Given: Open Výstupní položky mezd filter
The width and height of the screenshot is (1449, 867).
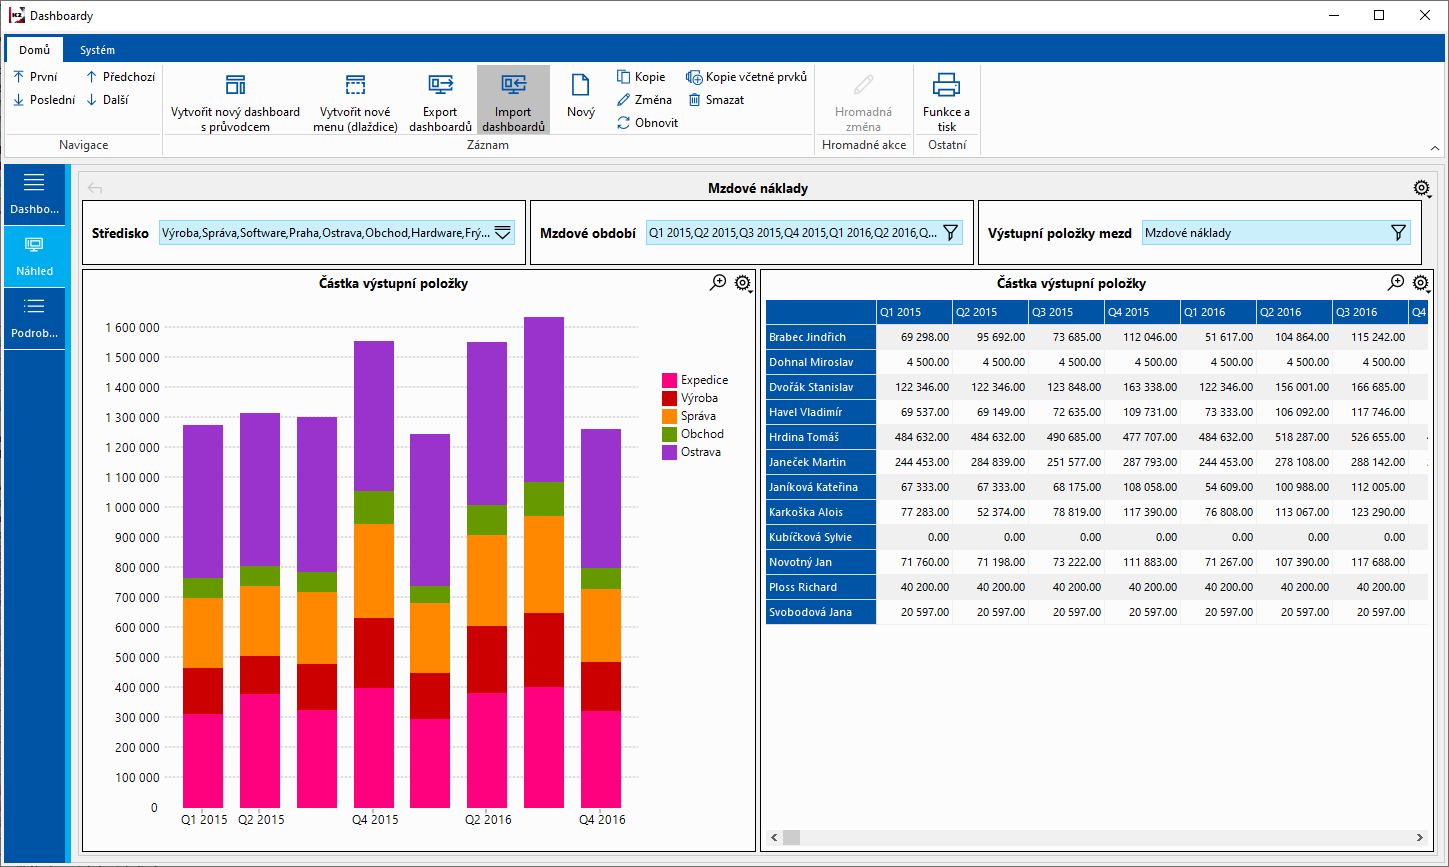Looking at the screenshot, I should click(1398, 232).
